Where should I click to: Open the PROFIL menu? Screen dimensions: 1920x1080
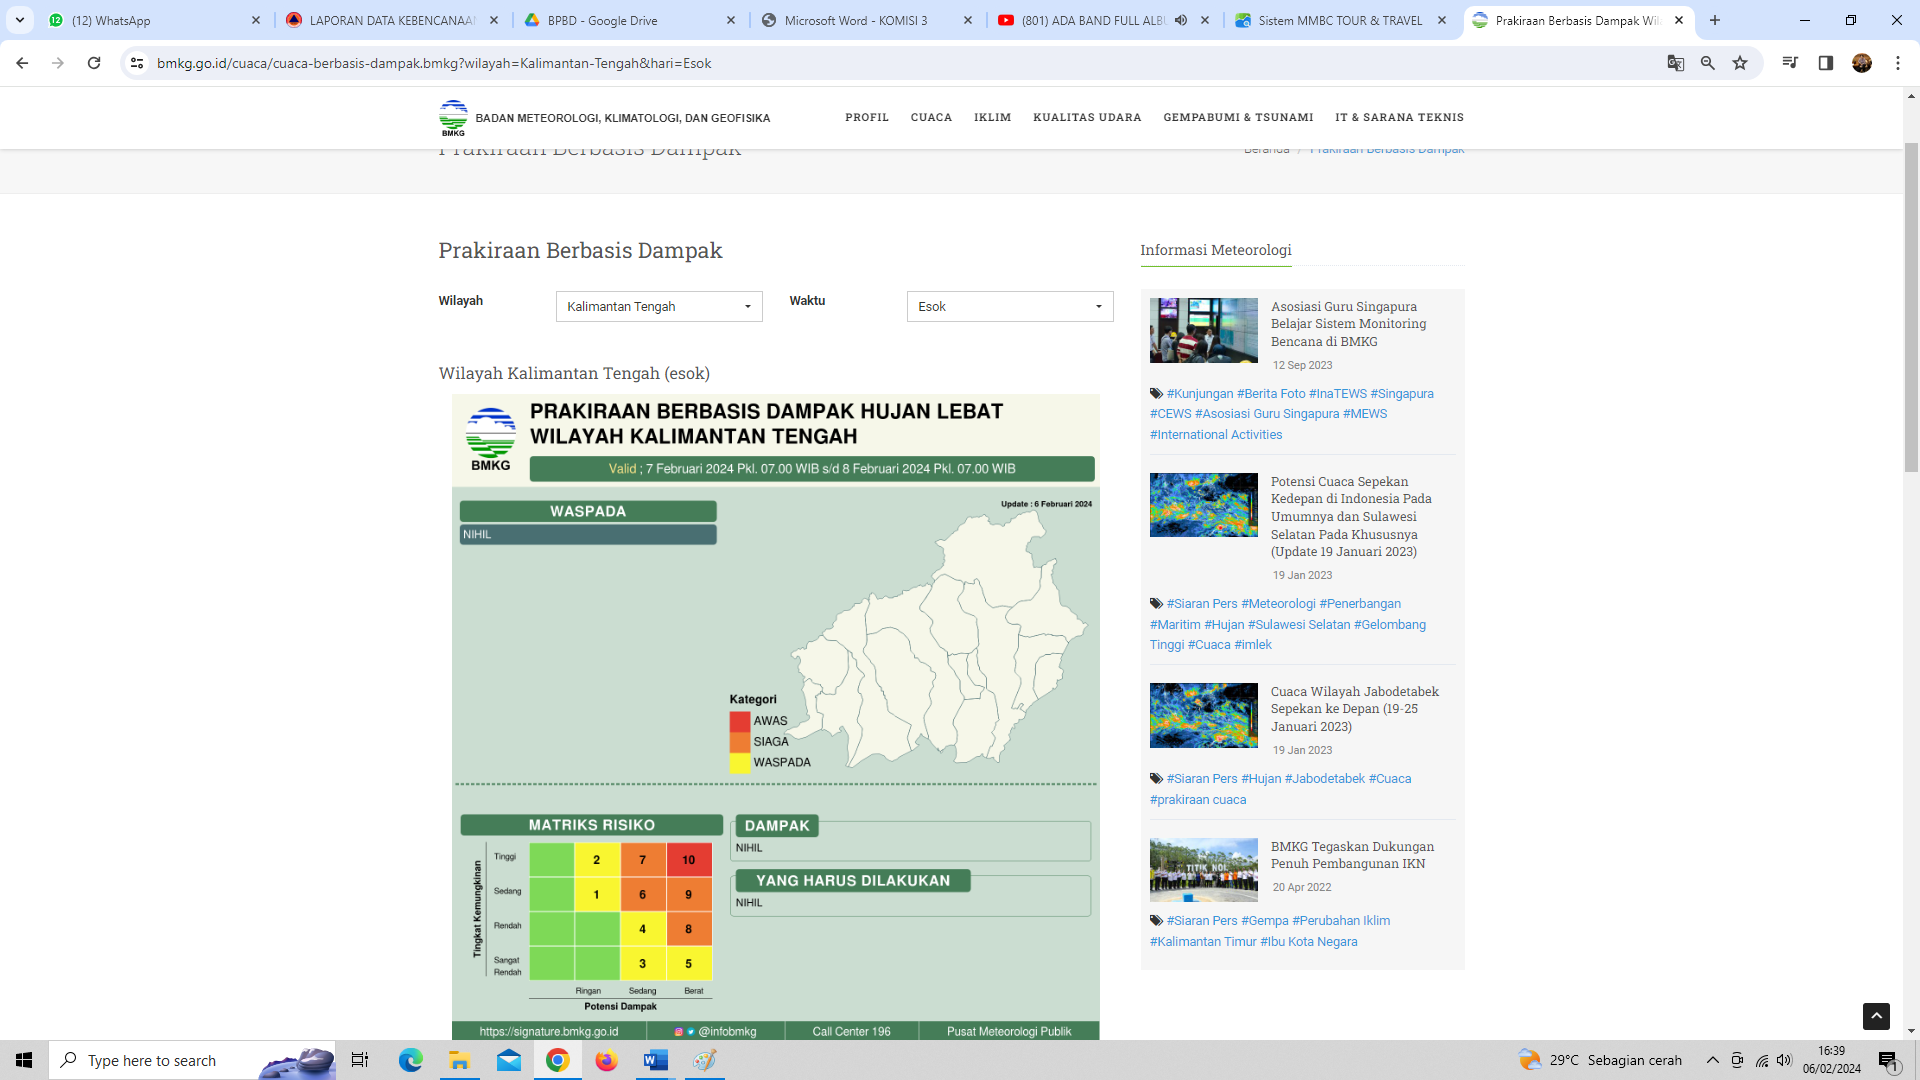867,117
